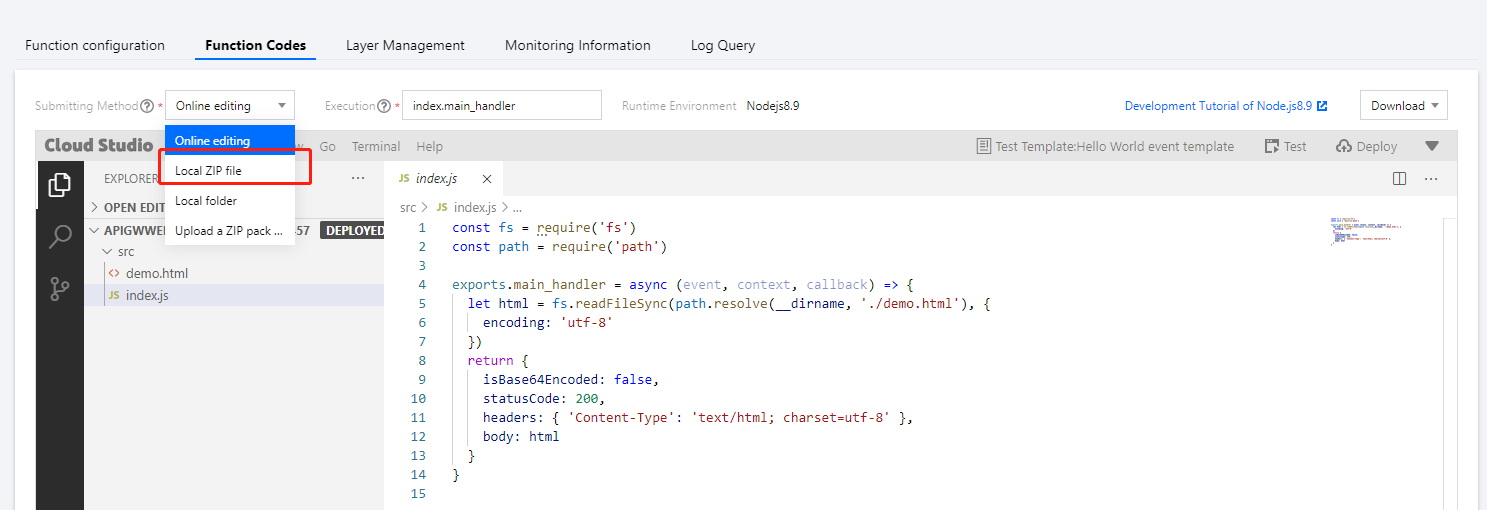The image size is (1487, 510).
Task: Click the split editor icon
Action: [x=1399, y=179]
